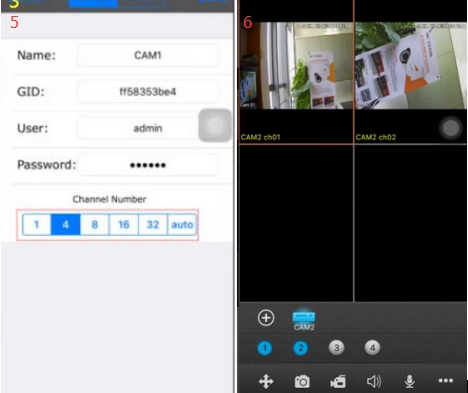Tap the GID field ff58353be4
468x393 pixels.
[148, 91]
